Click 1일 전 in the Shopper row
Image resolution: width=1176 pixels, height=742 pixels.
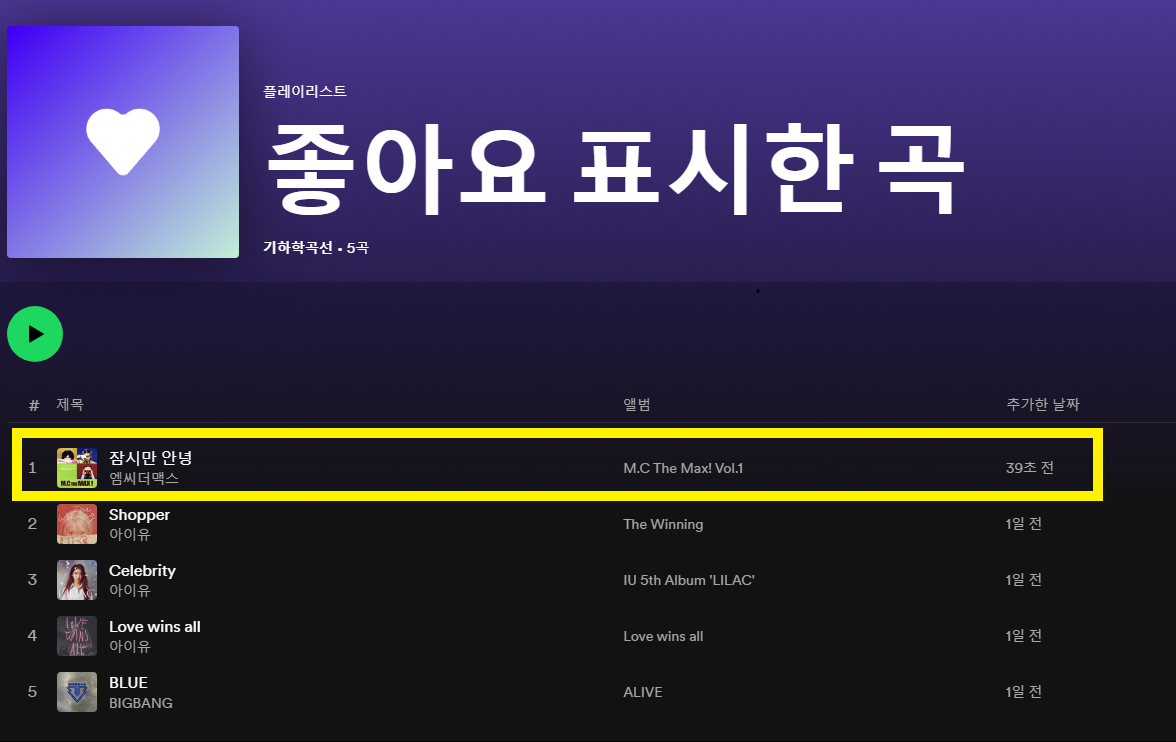pos(1024,524)
